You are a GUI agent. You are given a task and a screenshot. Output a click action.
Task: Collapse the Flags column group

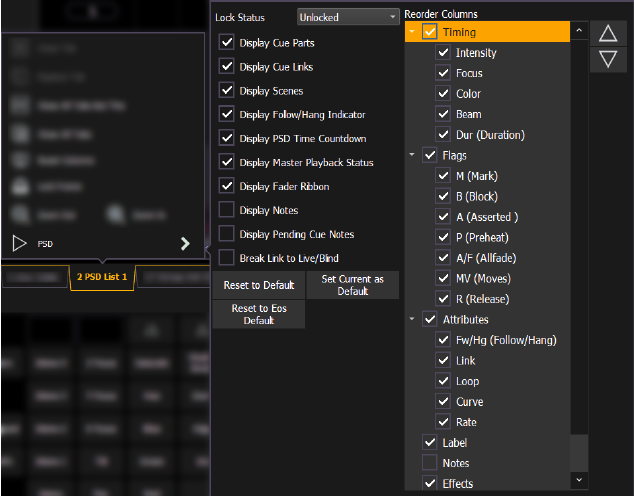pyautogui.click(x=412, y=155)
